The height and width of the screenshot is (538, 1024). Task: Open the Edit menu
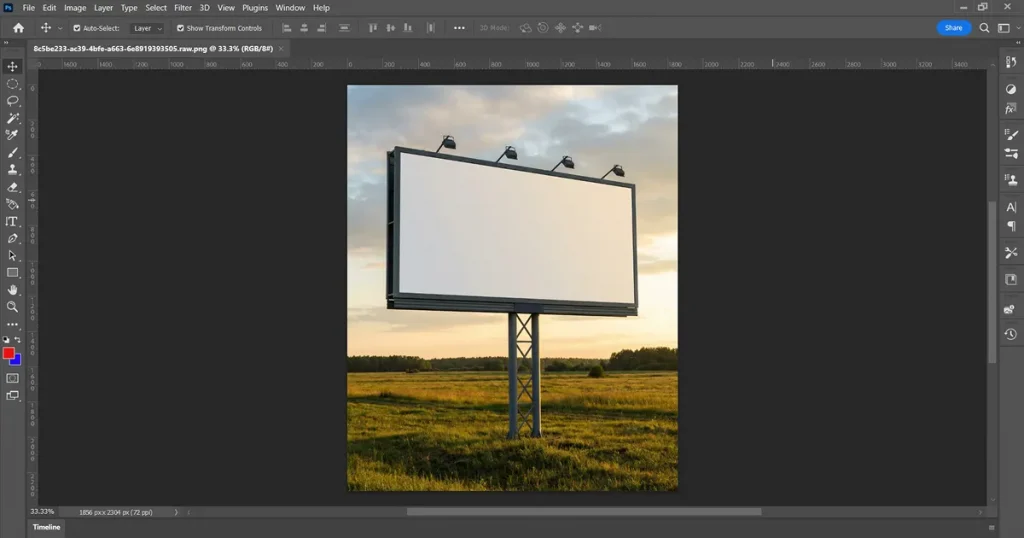[50, 8]
